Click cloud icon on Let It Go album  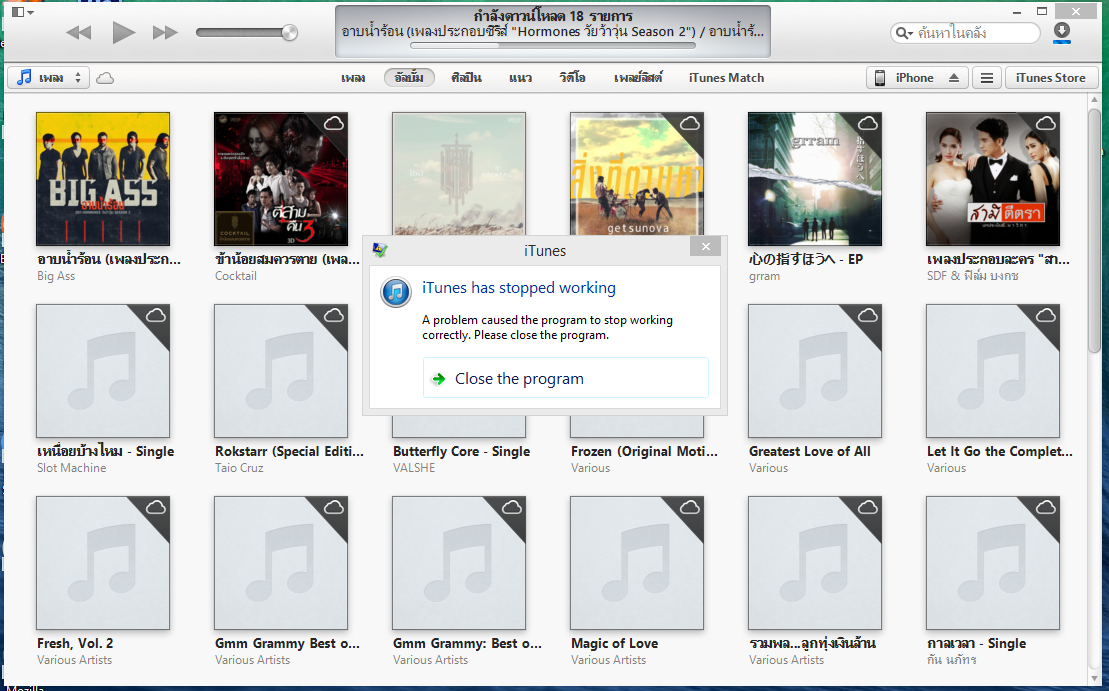[x=1046, y=315]
